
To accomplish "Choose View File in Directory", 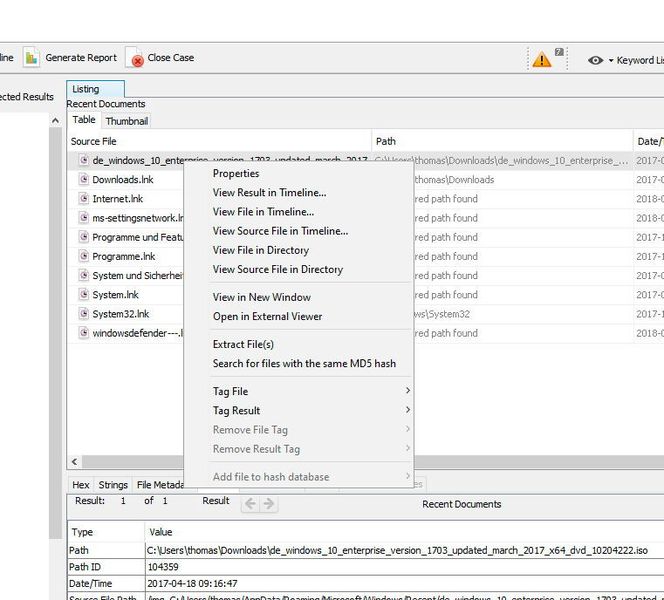I will (261, 250).
